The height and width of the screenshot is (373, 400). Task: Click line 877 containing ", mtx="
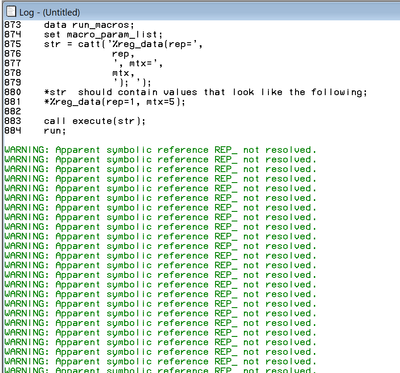coord(83,63)
